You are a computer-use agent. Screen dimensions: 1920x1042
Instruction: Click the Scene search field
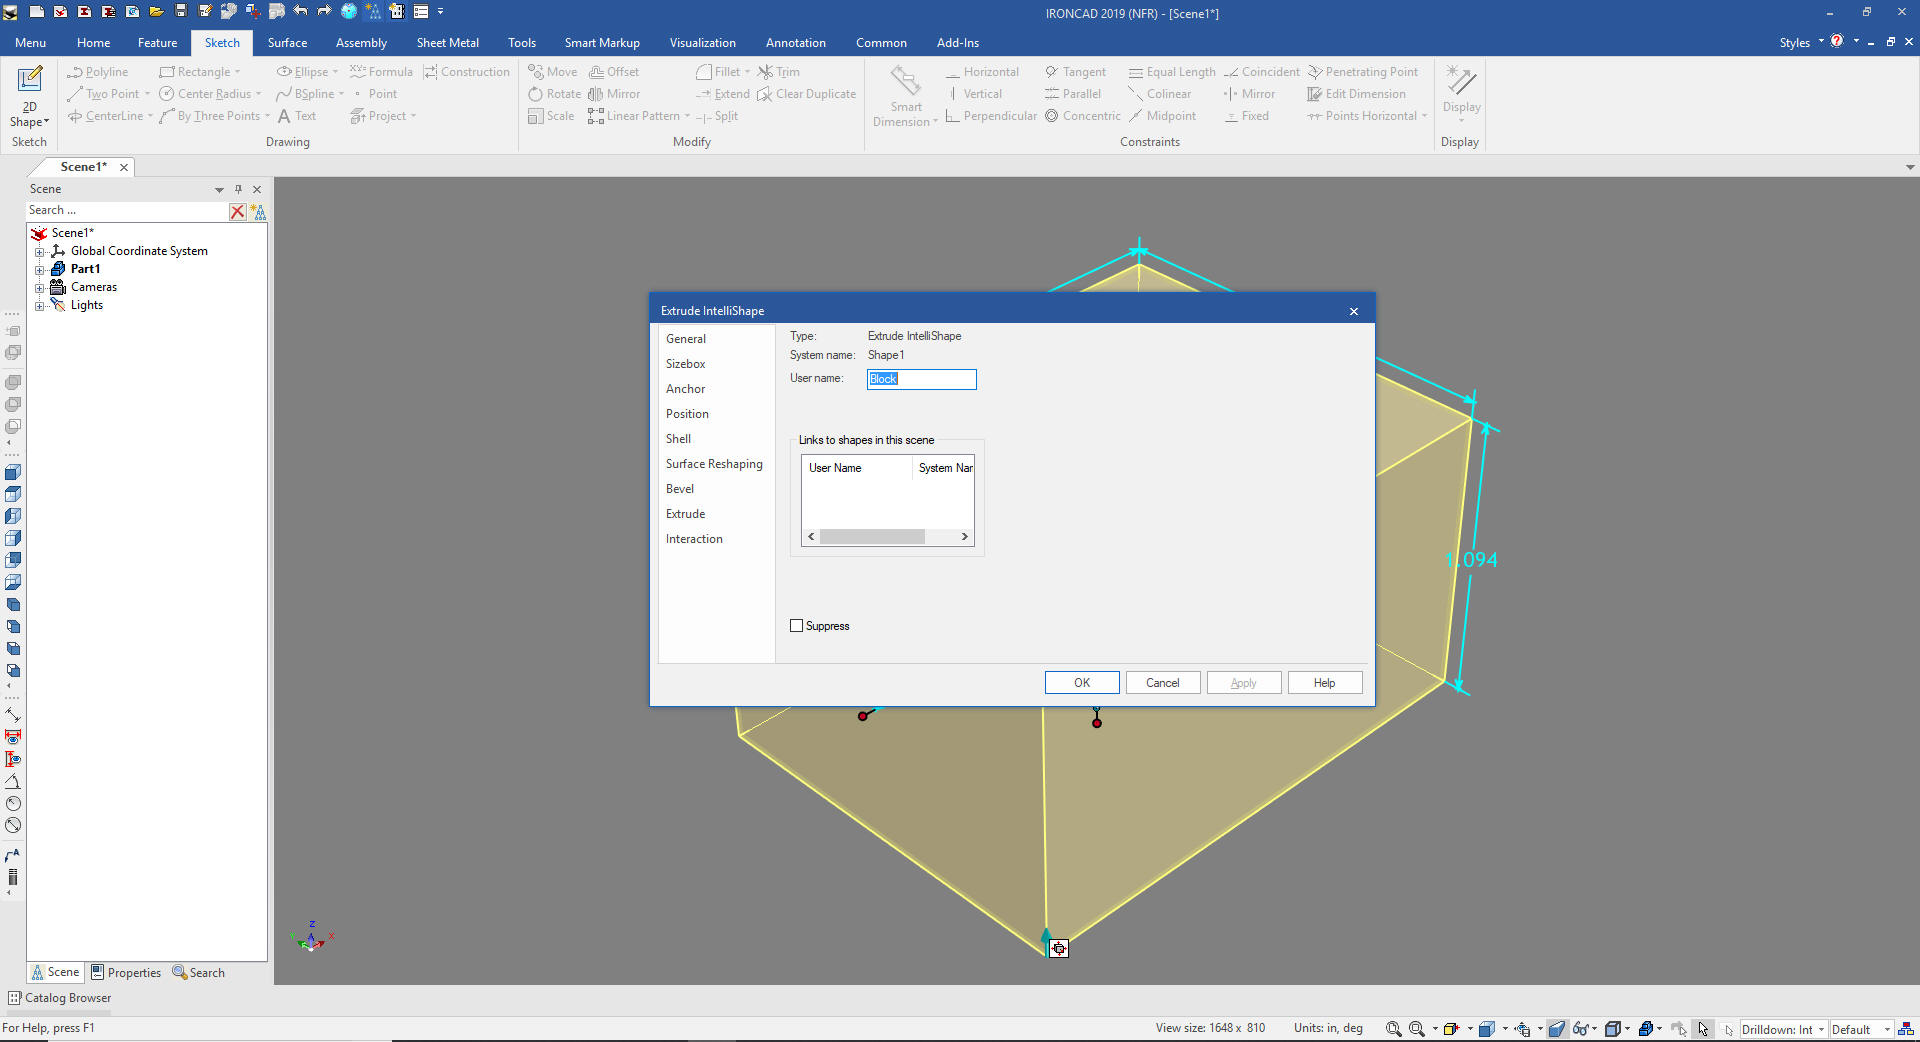pyautogui.click(x=127, y=211)
